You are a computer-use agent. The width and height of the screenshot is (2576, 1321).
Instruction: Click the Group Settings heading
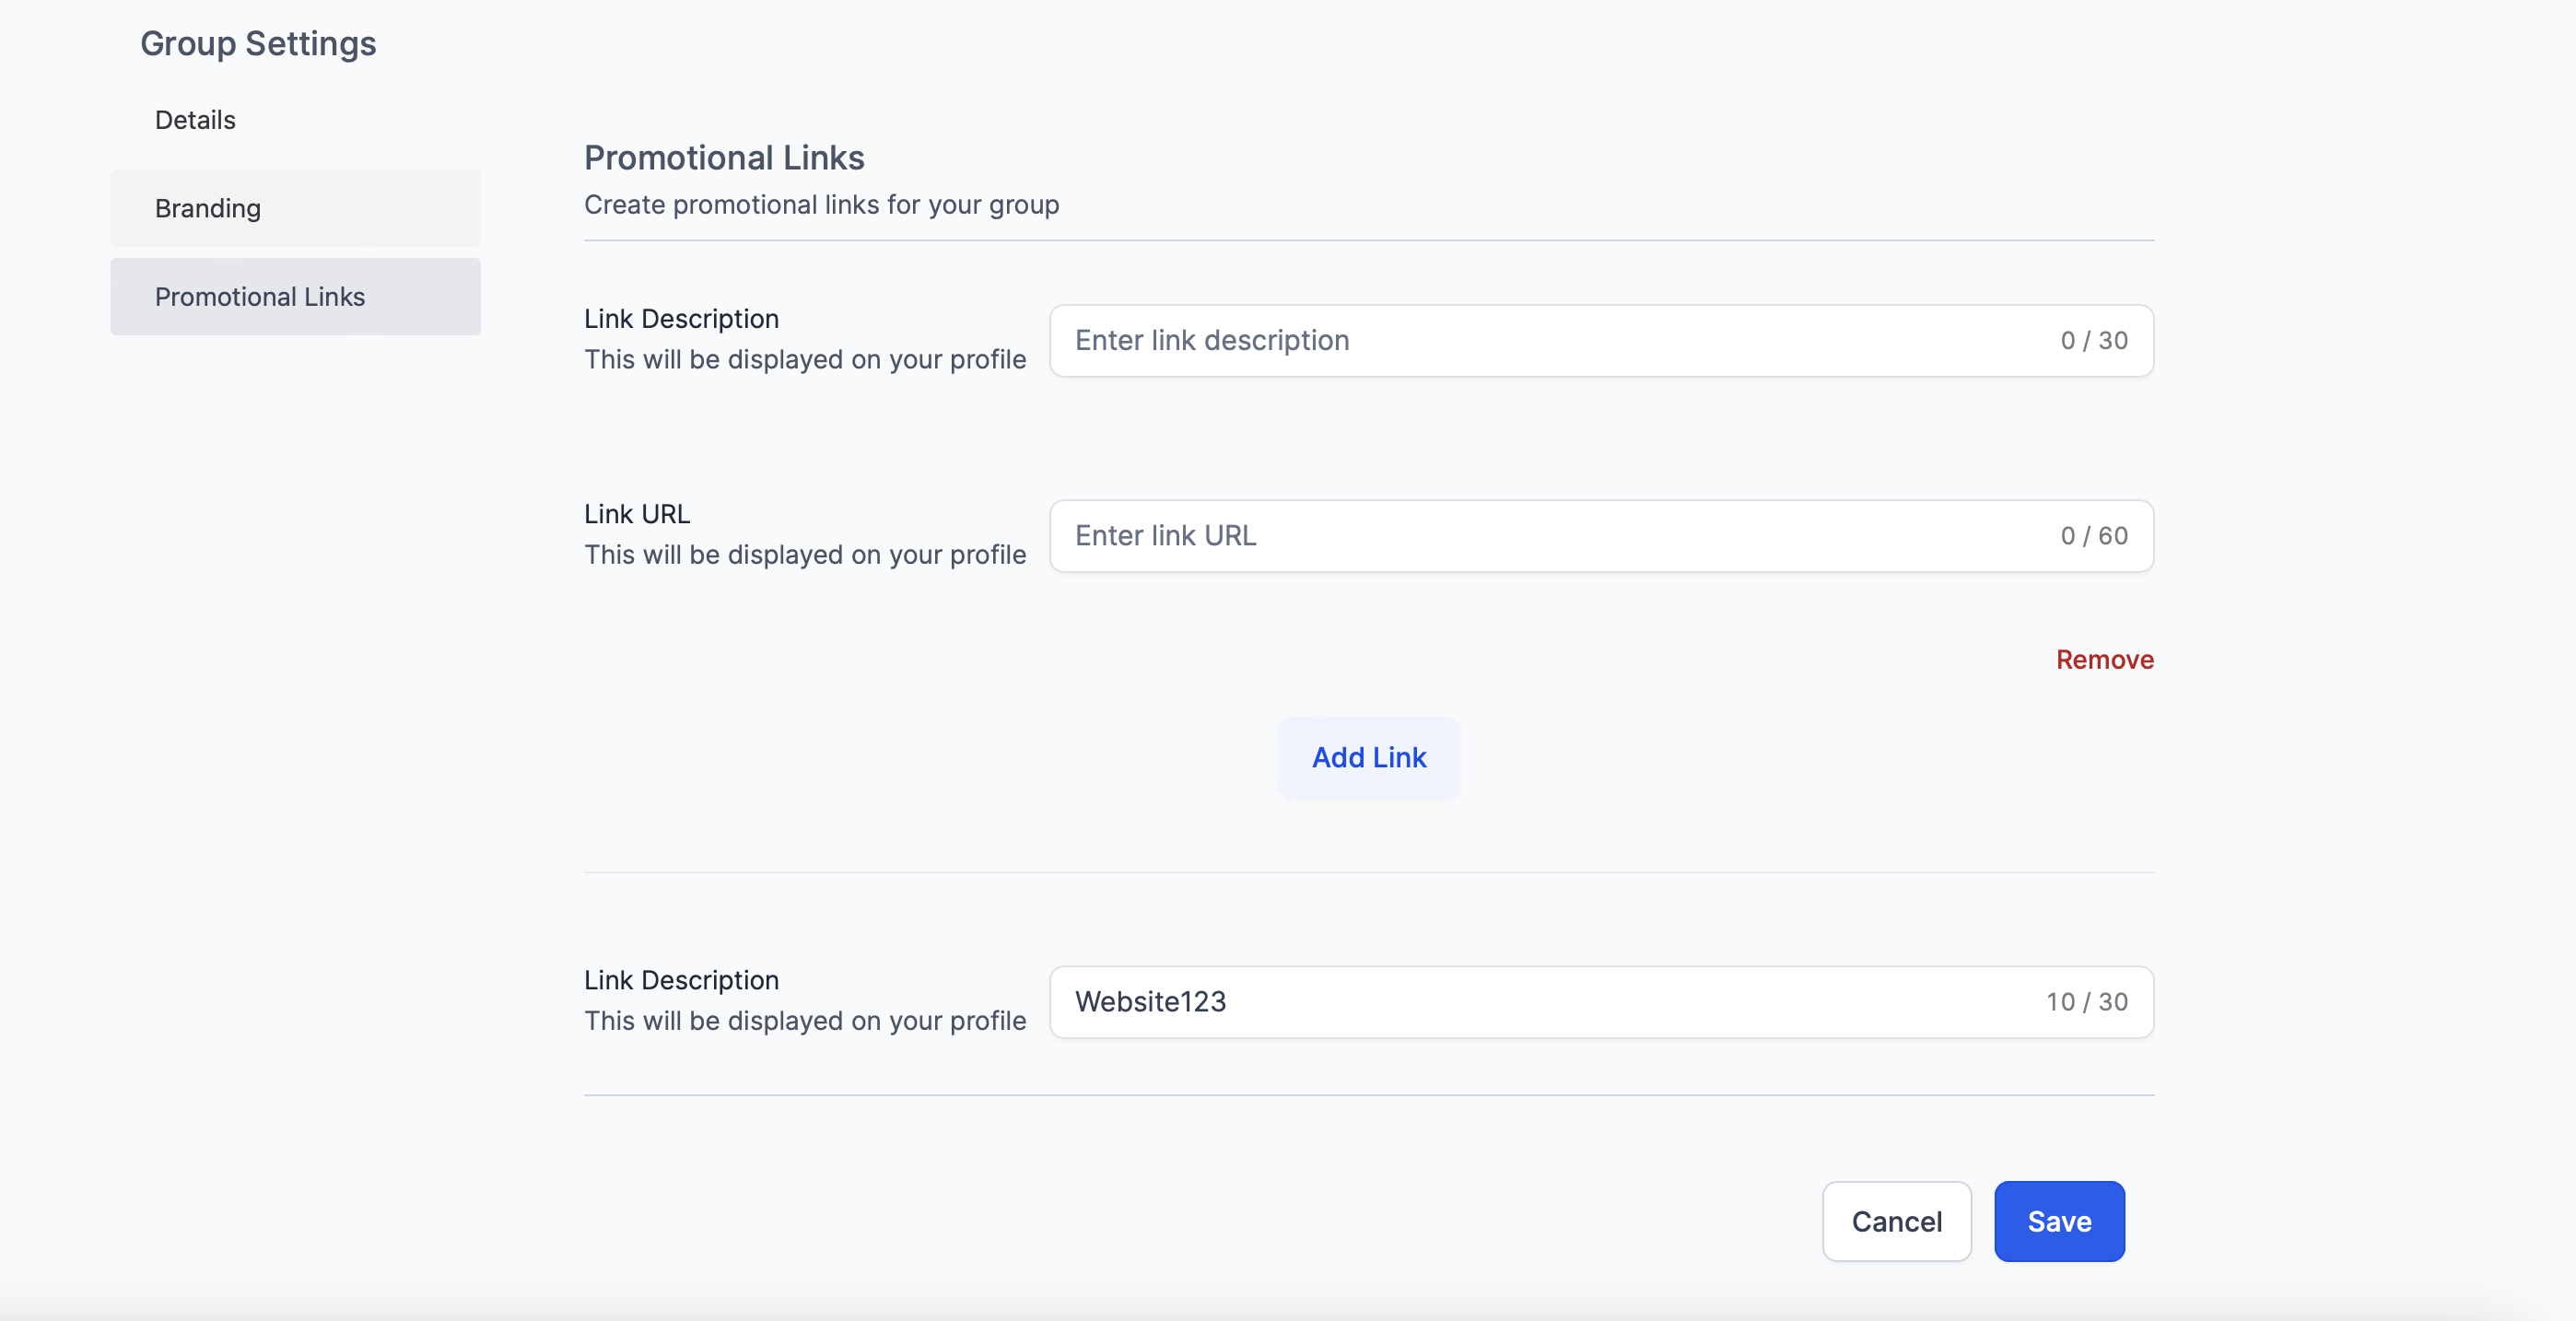coord(258,44)
